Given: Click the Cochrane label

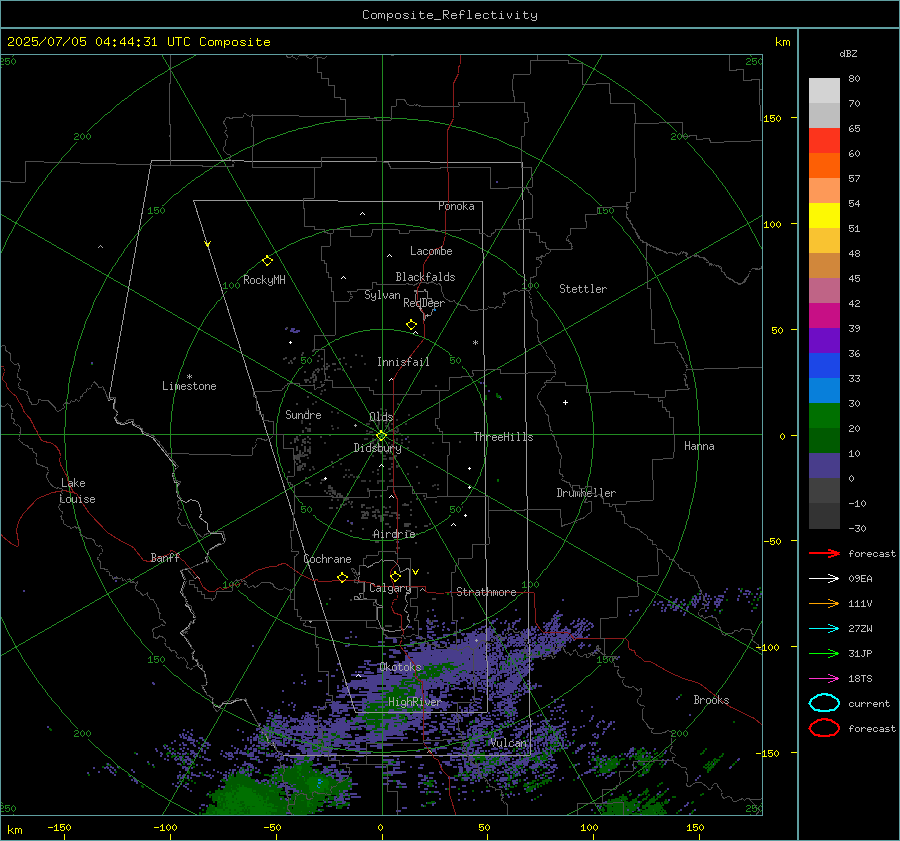Looking at the screenshot, I should 327,559.
